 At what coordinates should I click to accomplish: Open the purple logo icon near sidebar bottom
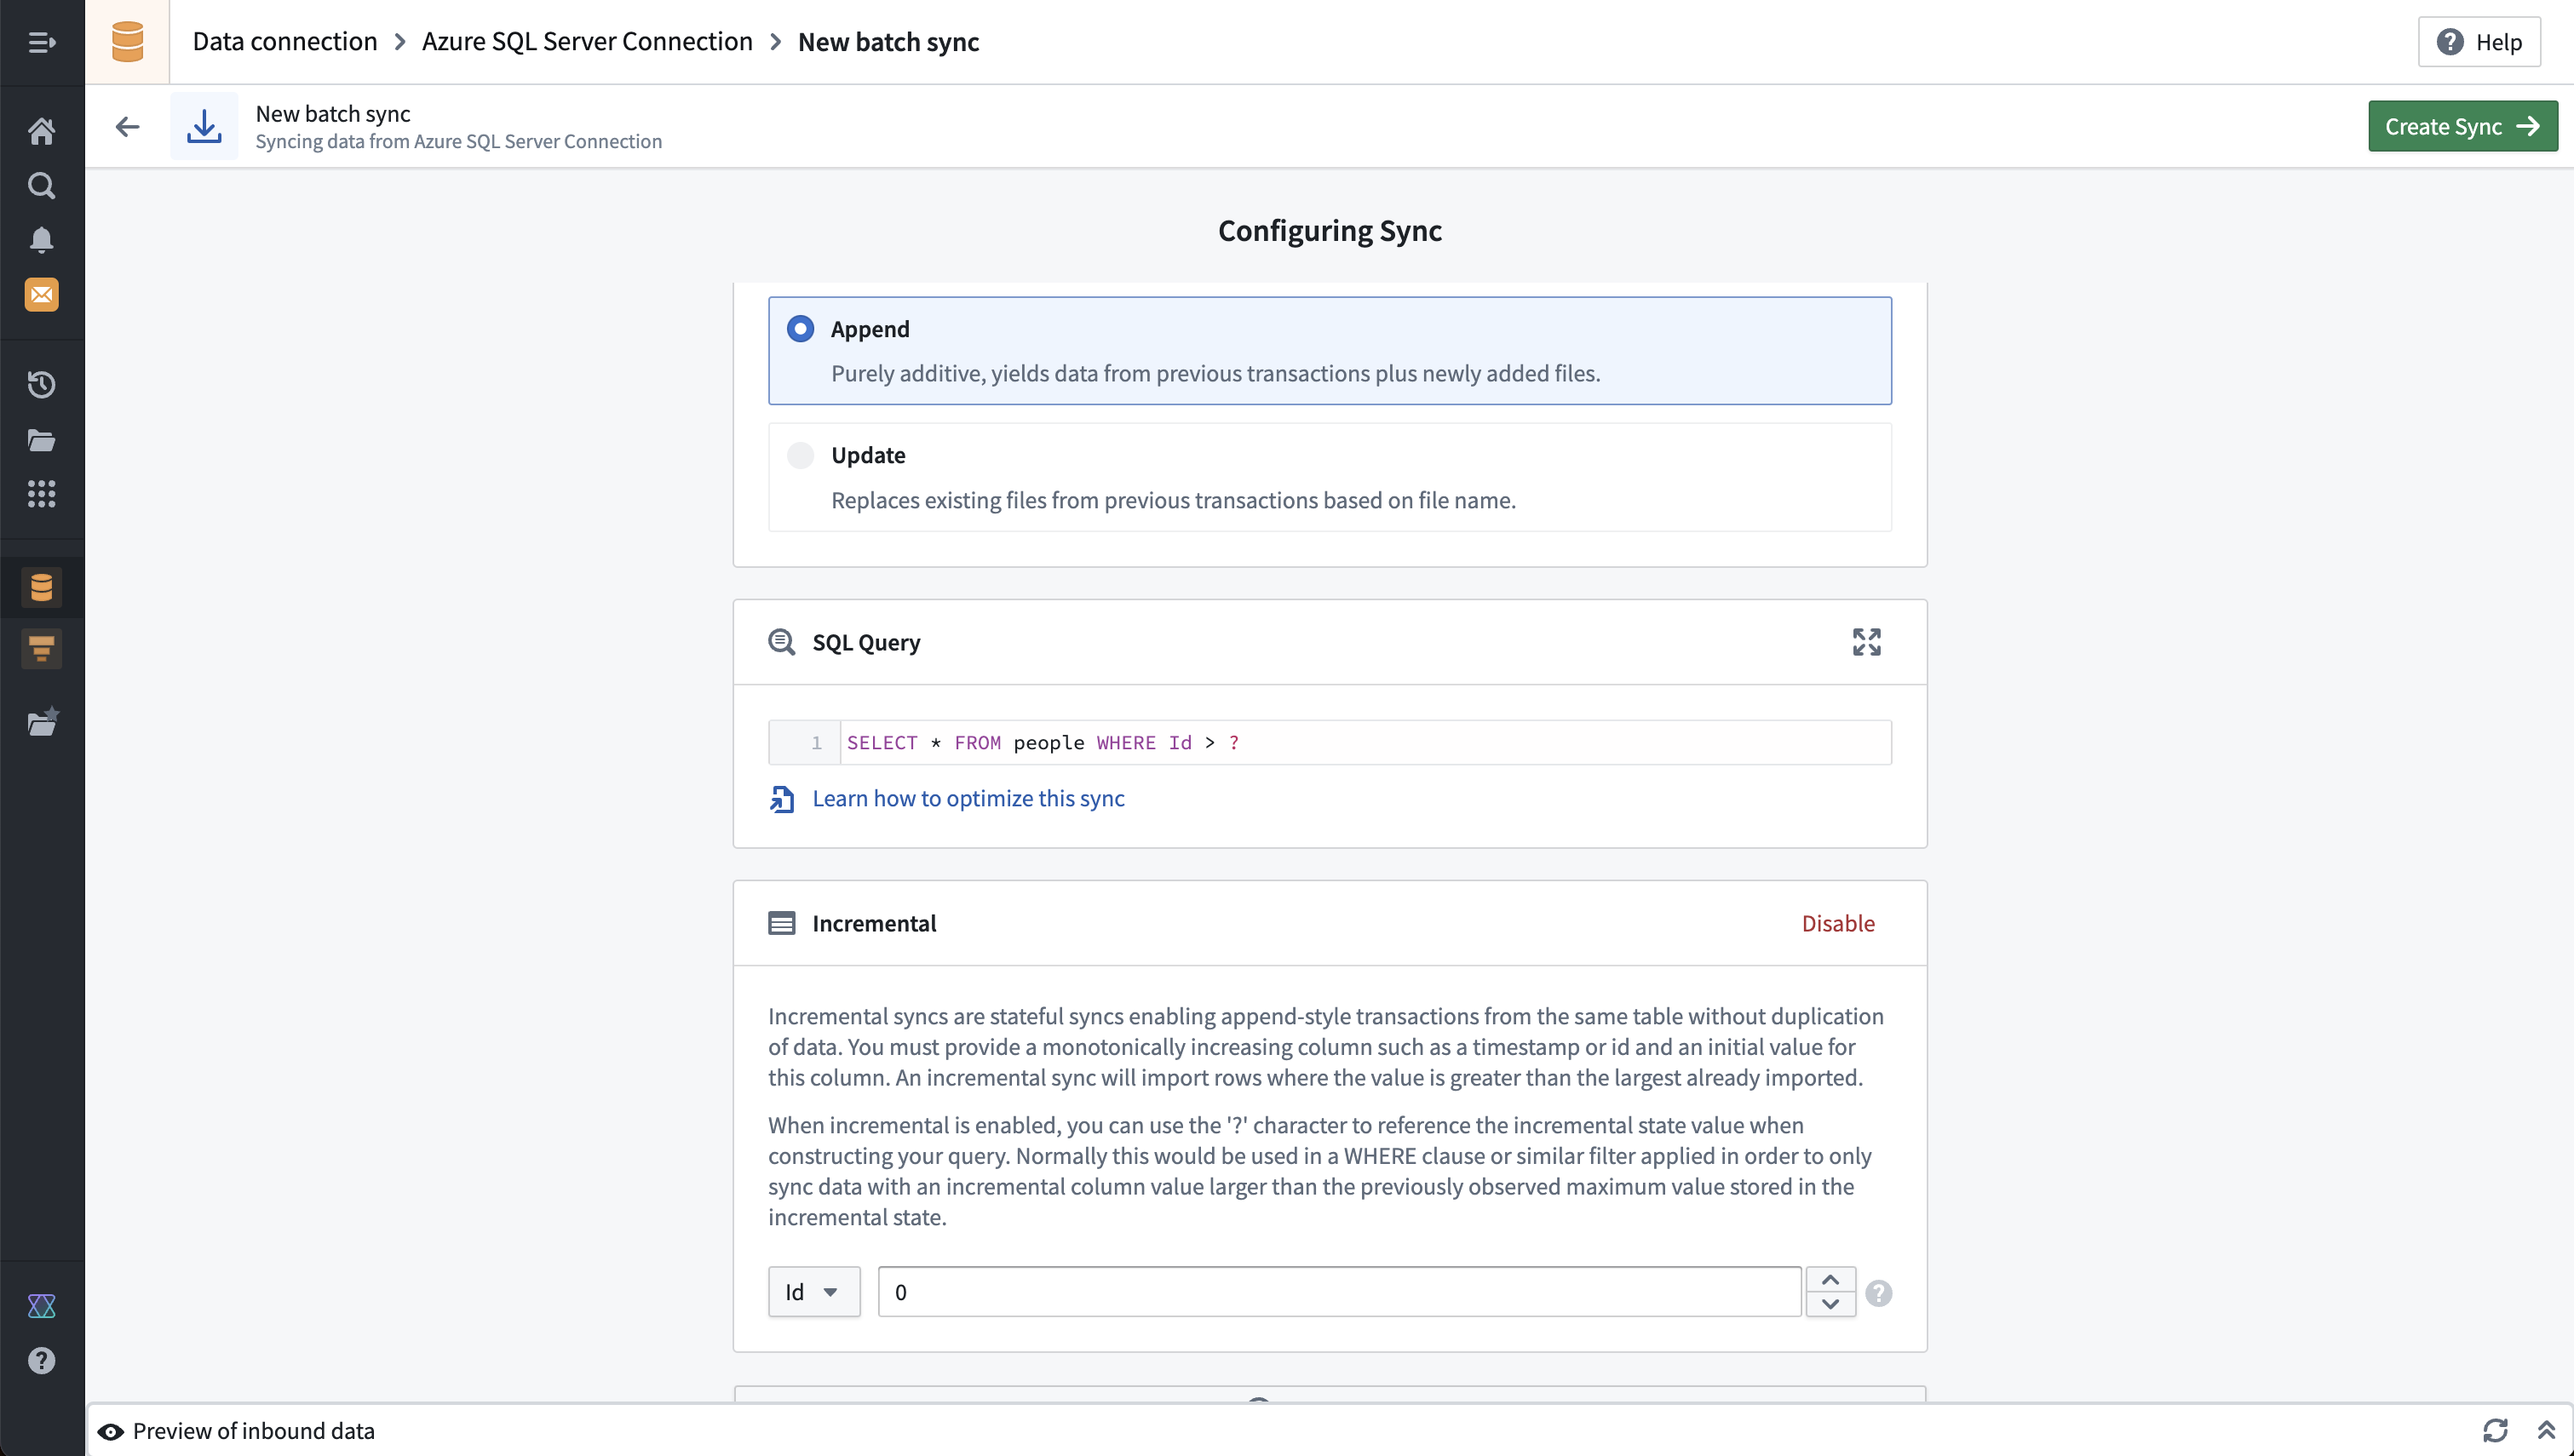tap(41, 1306)
